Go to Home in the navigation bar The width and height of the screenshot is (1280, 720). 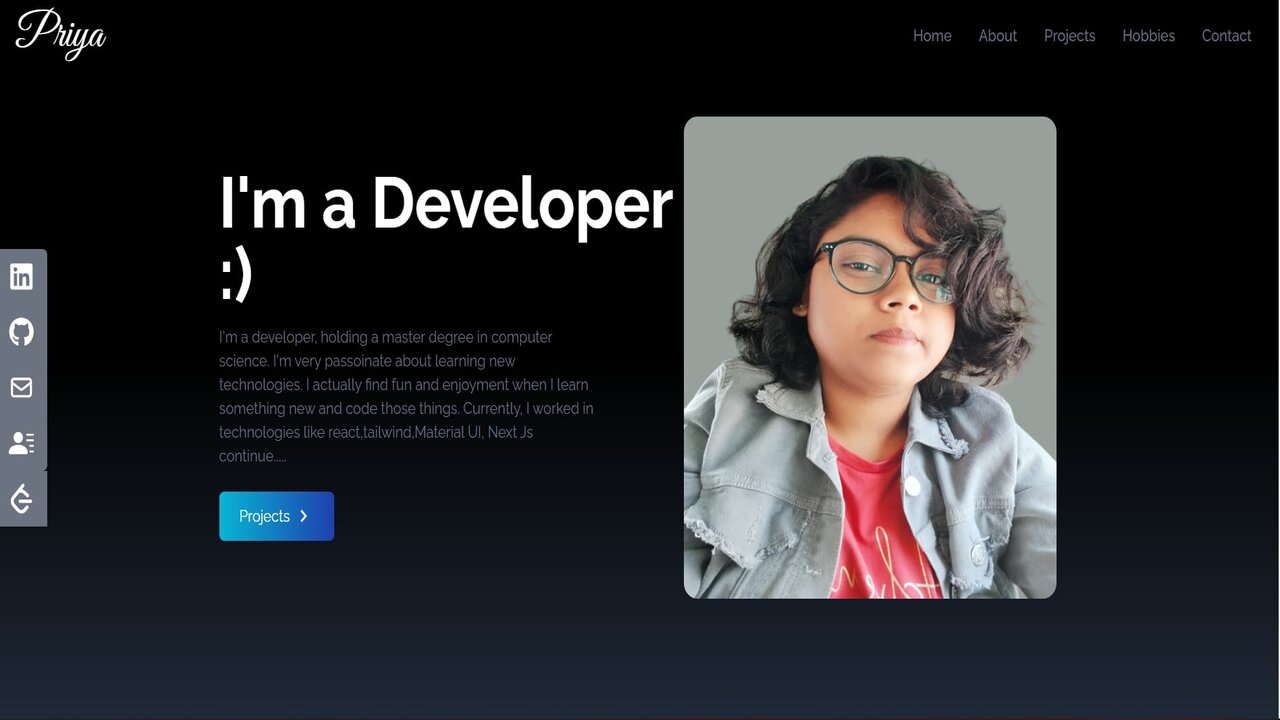[x=932, y=36]
